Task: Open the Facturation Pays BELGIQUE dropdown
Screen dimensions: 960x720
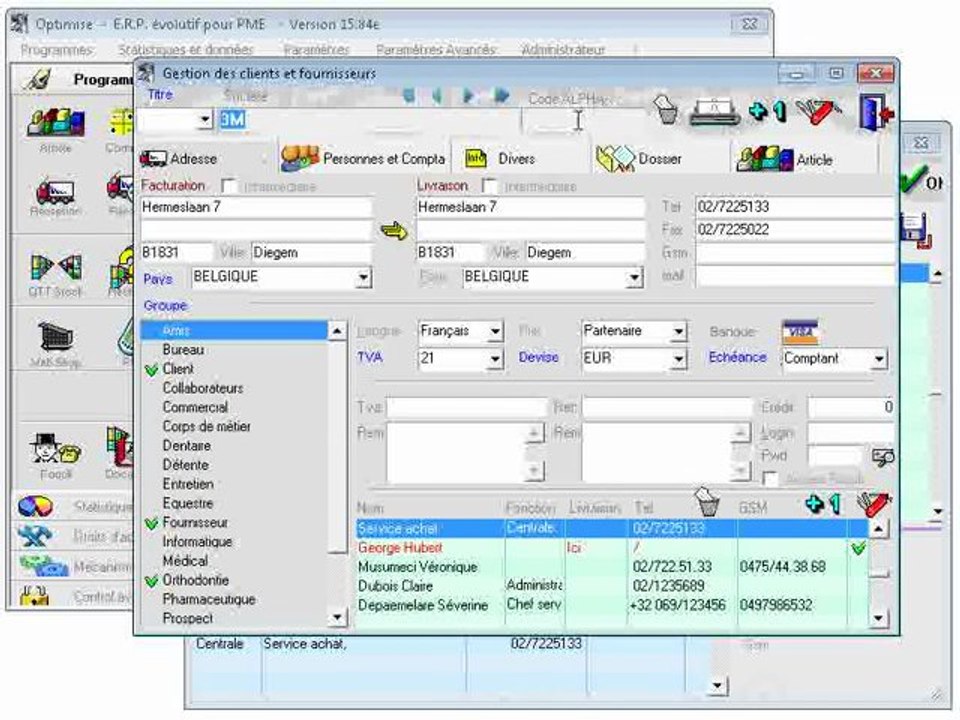Action: (364, 277)
